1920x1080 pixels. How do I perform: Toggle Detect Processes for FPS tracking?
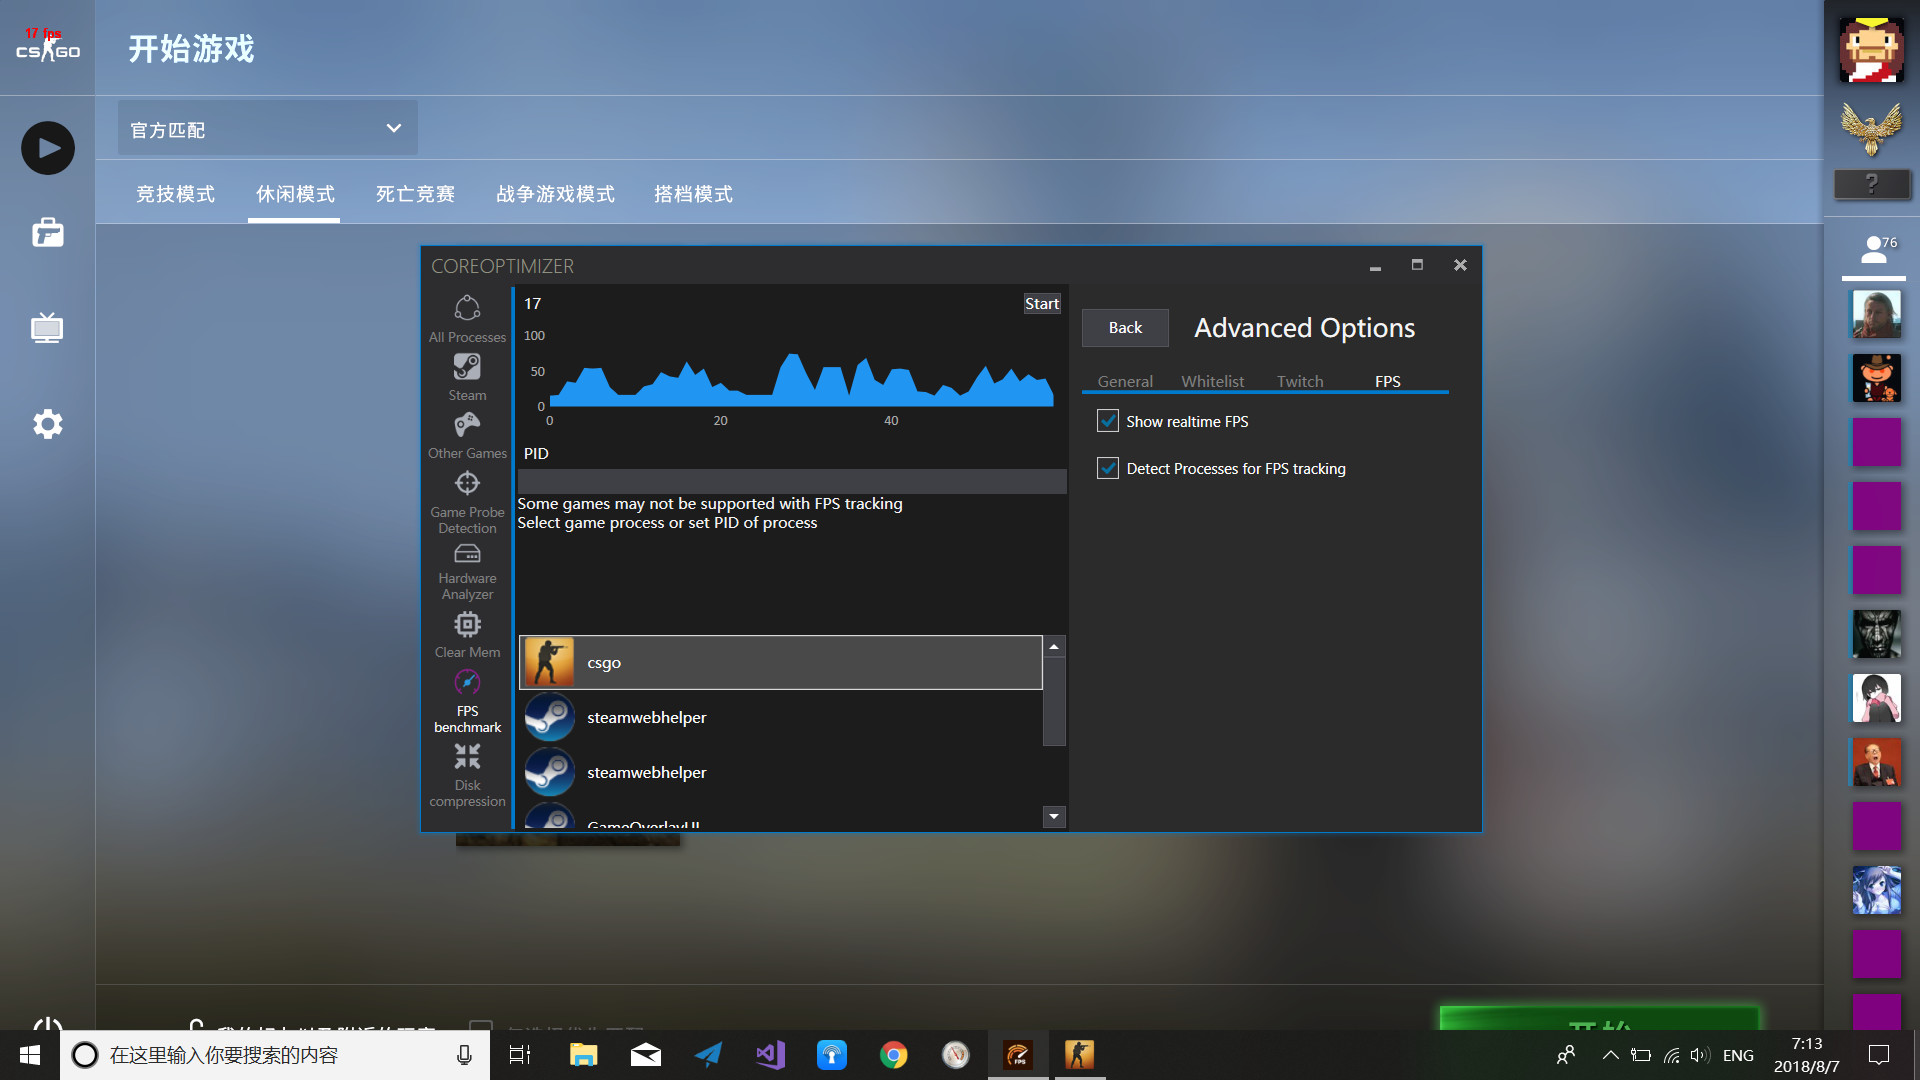[1108, 468]
